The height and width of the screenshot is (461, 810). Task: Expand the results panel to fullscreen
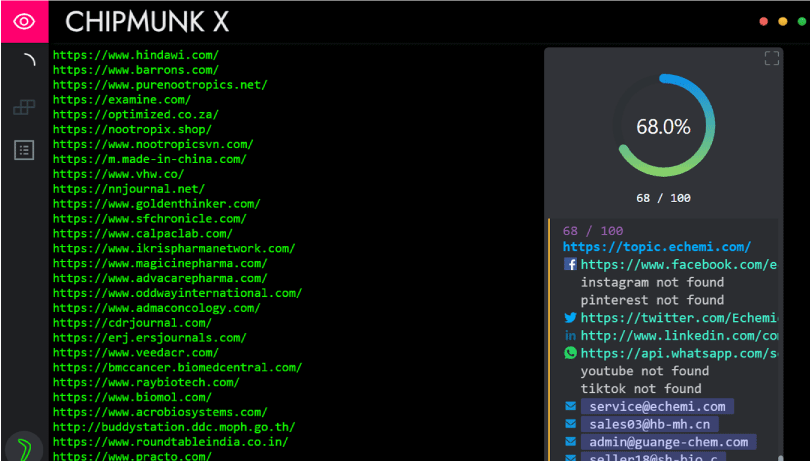click(x=771, y=58)
